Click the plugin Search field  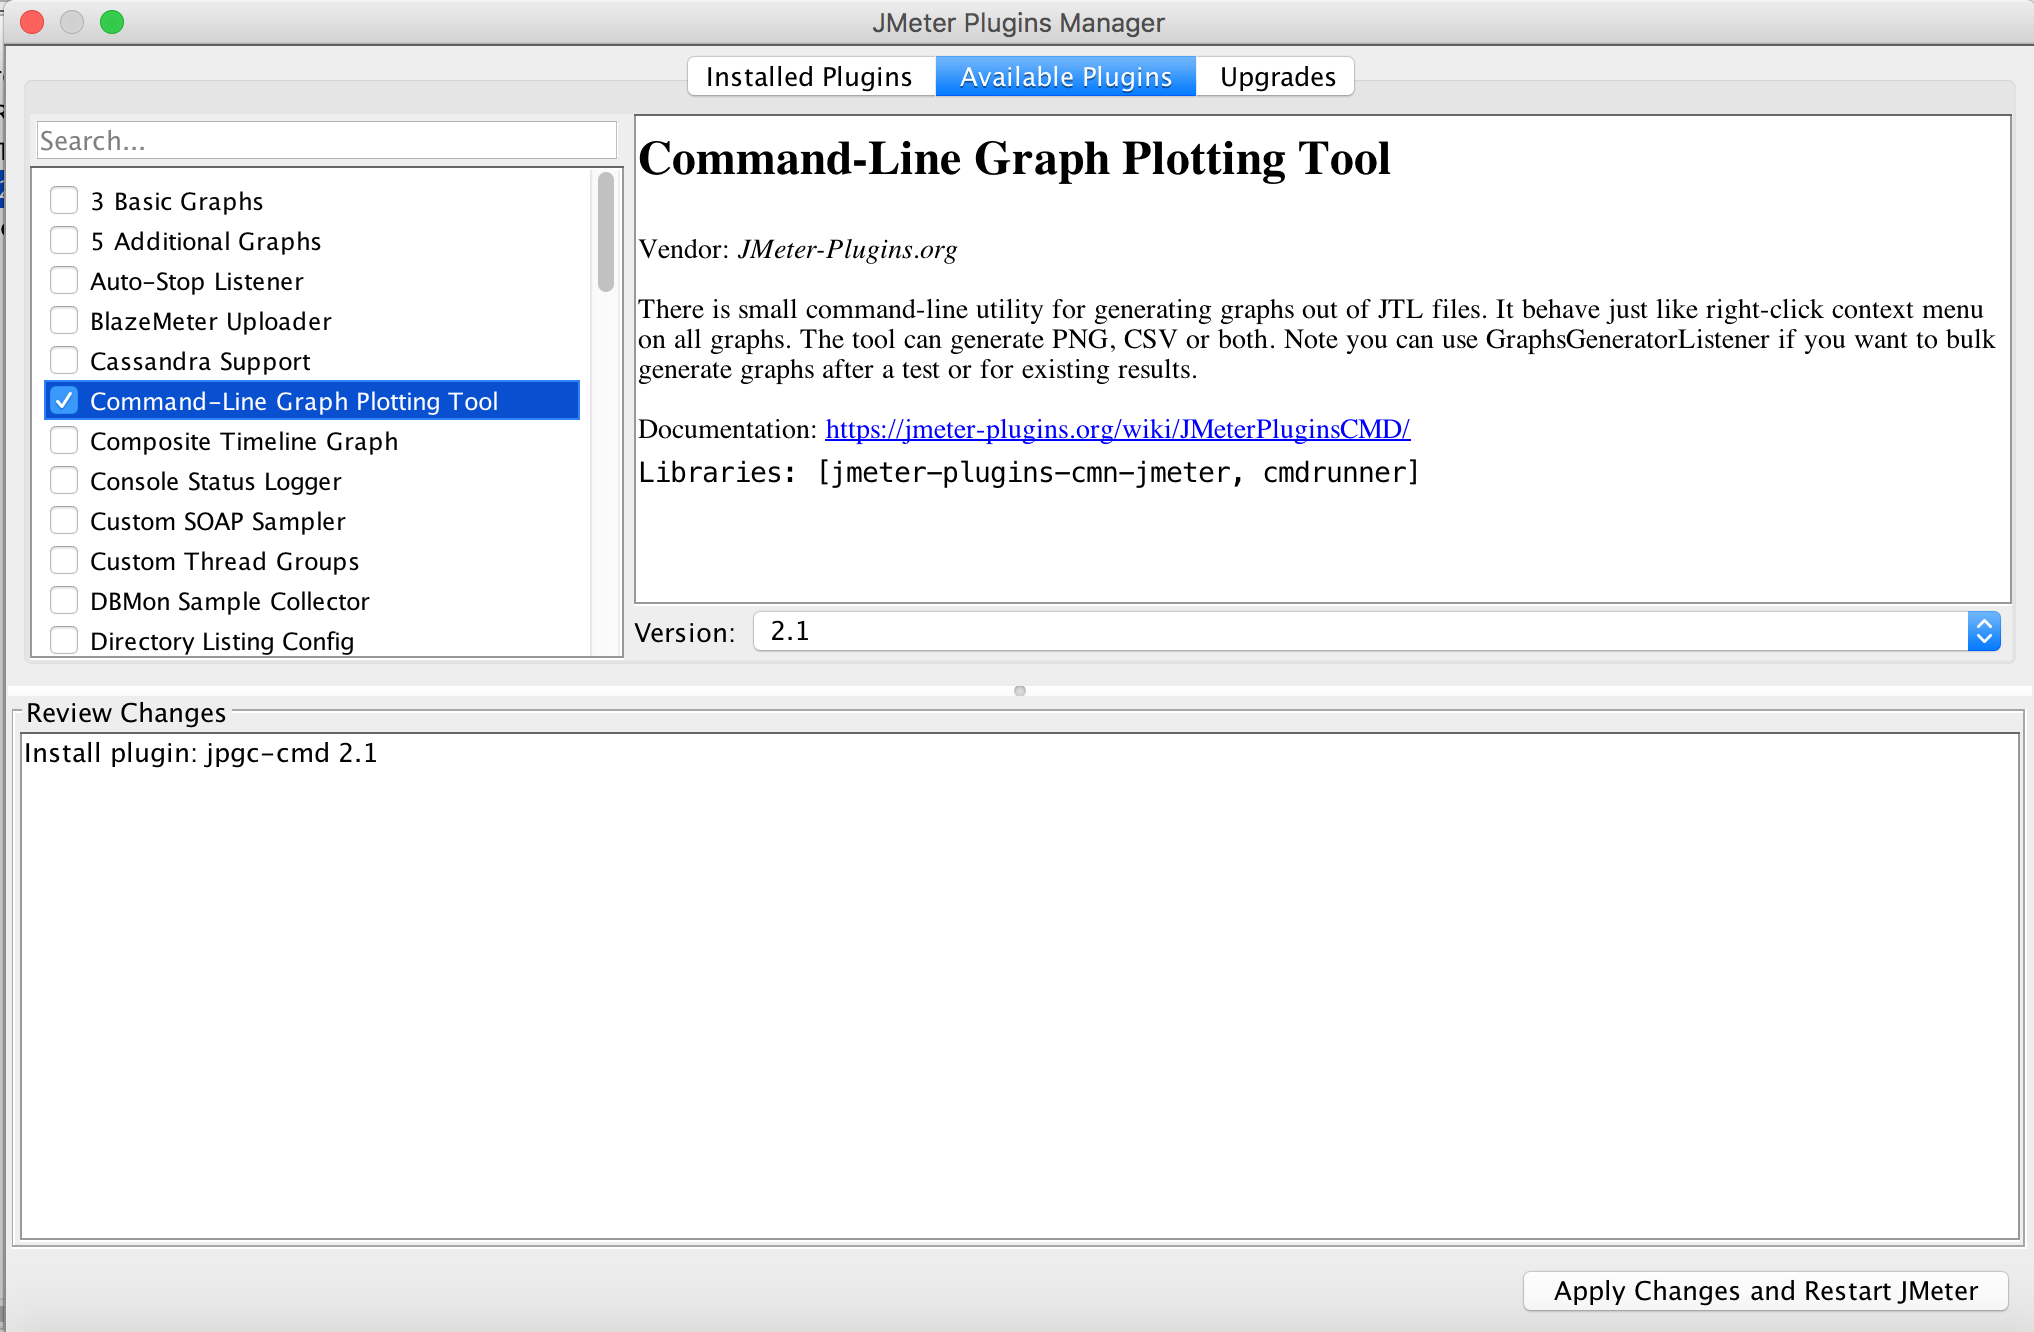326,141
